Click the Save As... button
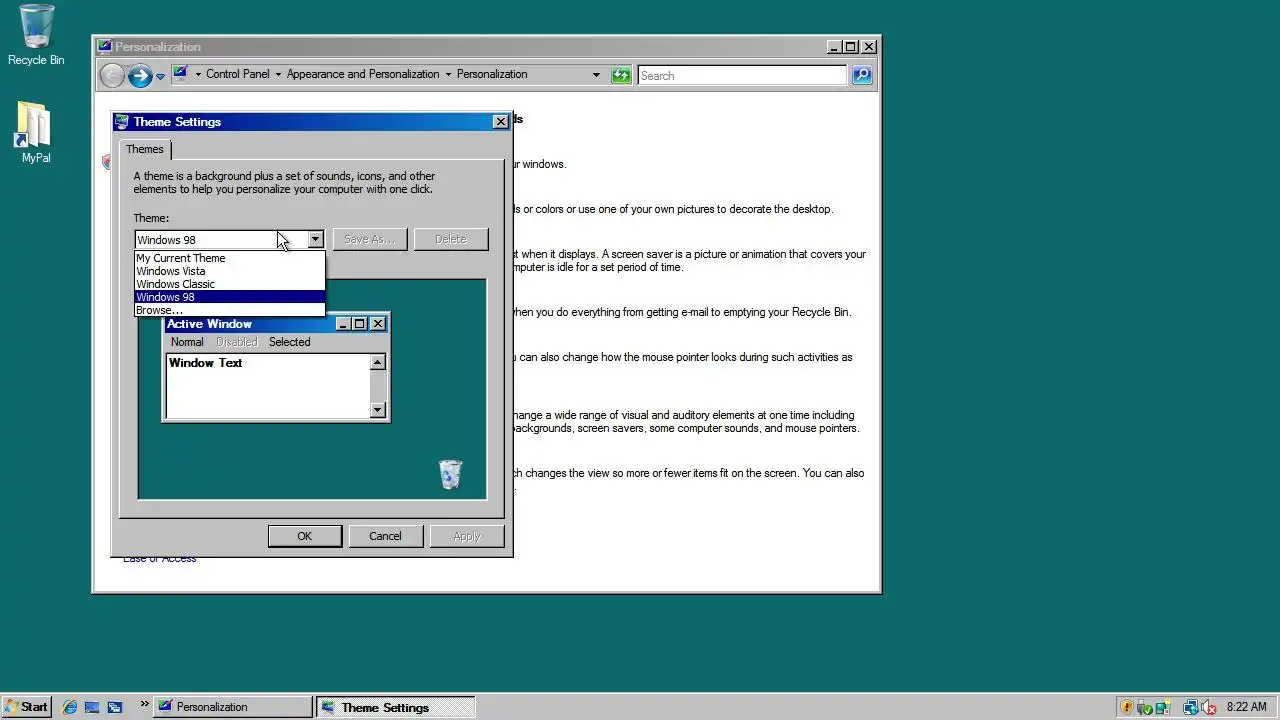 coord(370,239)
